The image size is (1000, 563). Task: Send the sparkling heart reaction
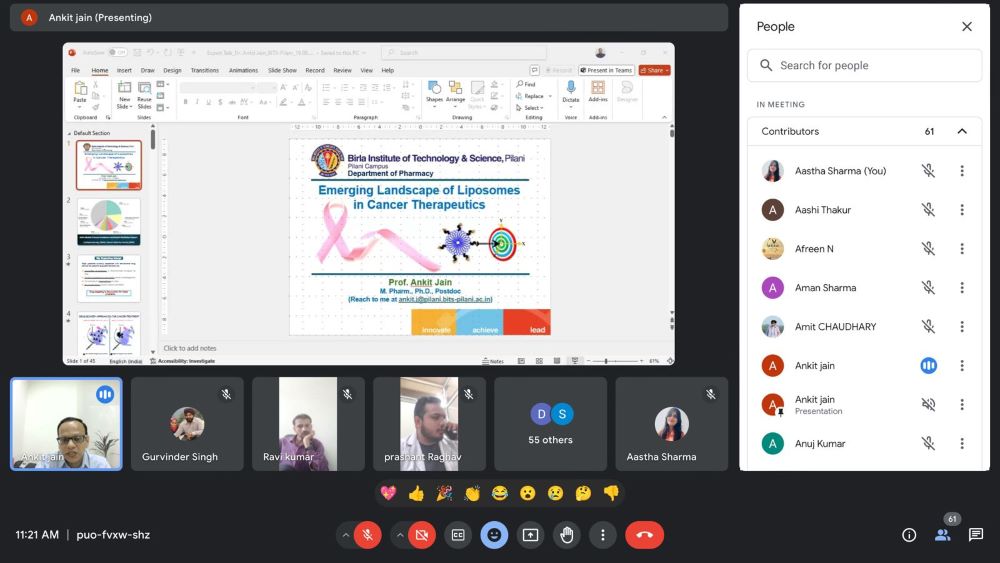(x=388, y=493)
